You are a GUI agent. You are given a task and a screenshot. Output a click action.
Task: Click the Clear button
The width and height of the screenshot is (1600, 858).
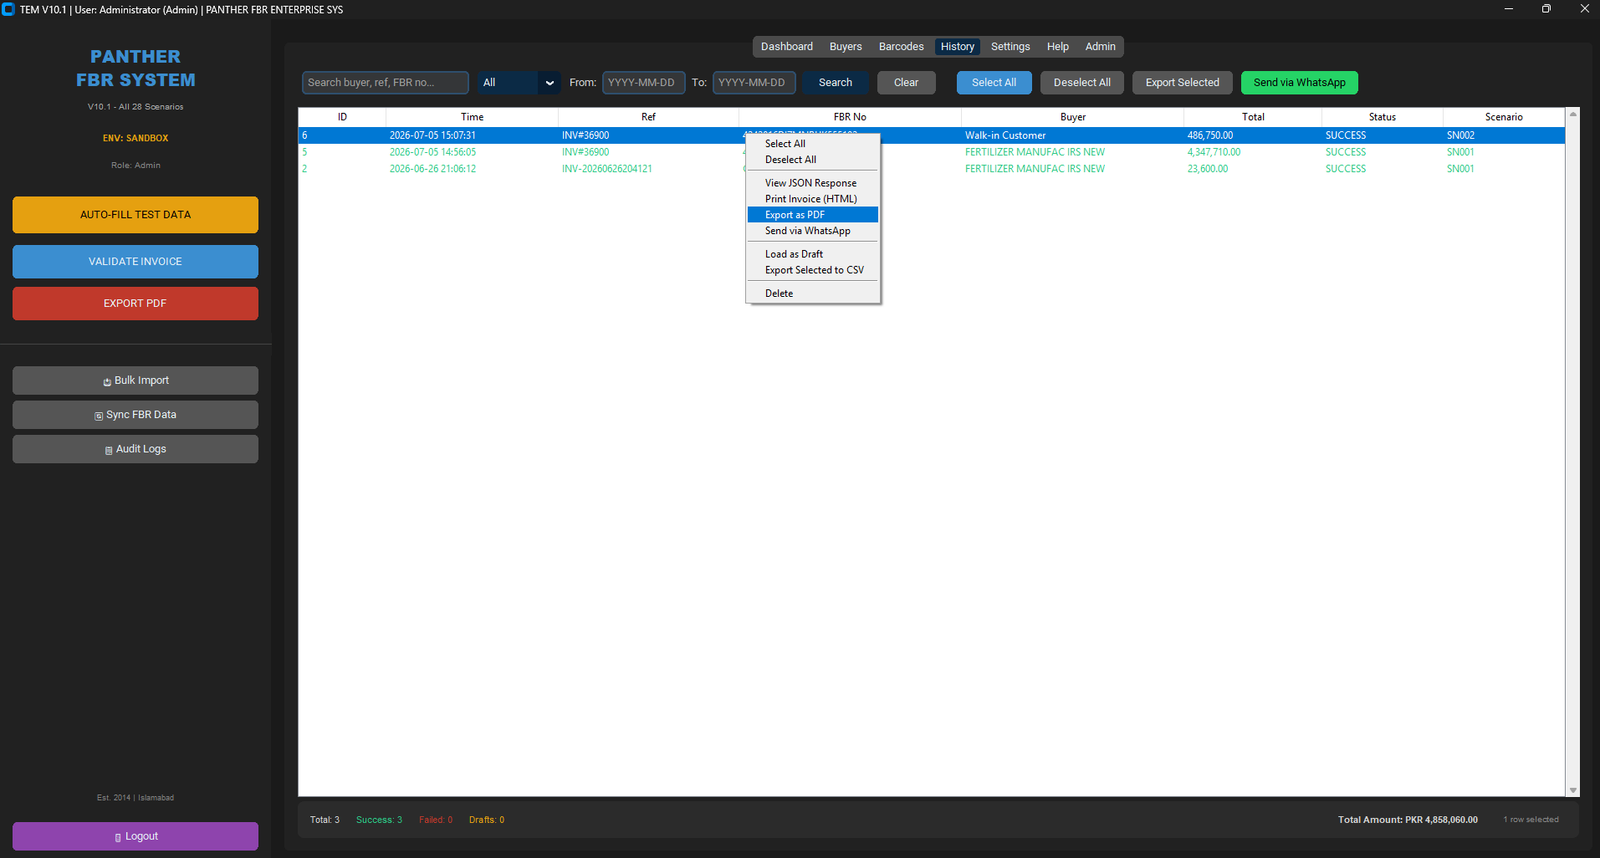click(x=906, y=83)
